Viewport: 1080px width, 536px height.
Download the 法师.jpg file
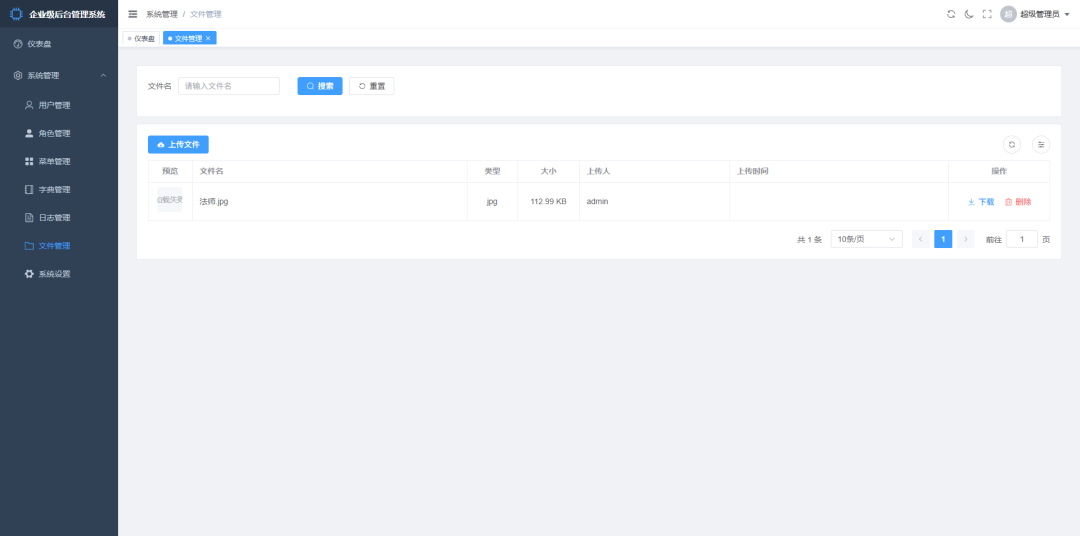click(x=981, y=202)
